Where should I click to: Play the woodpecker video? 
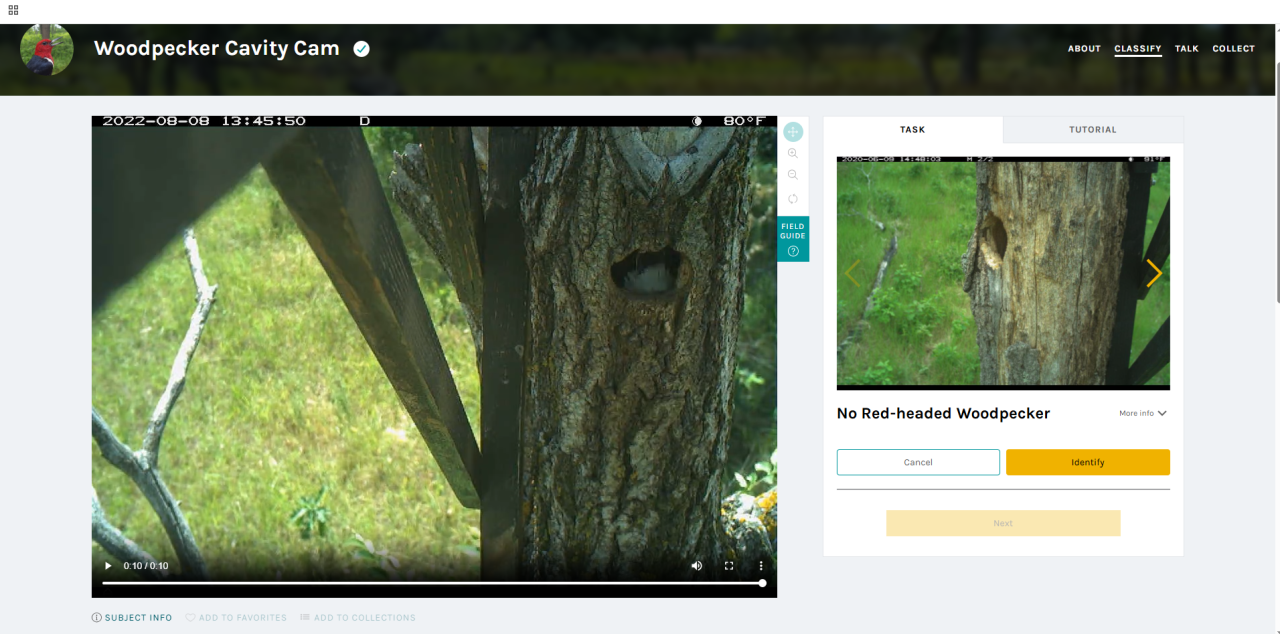(108, 566)
